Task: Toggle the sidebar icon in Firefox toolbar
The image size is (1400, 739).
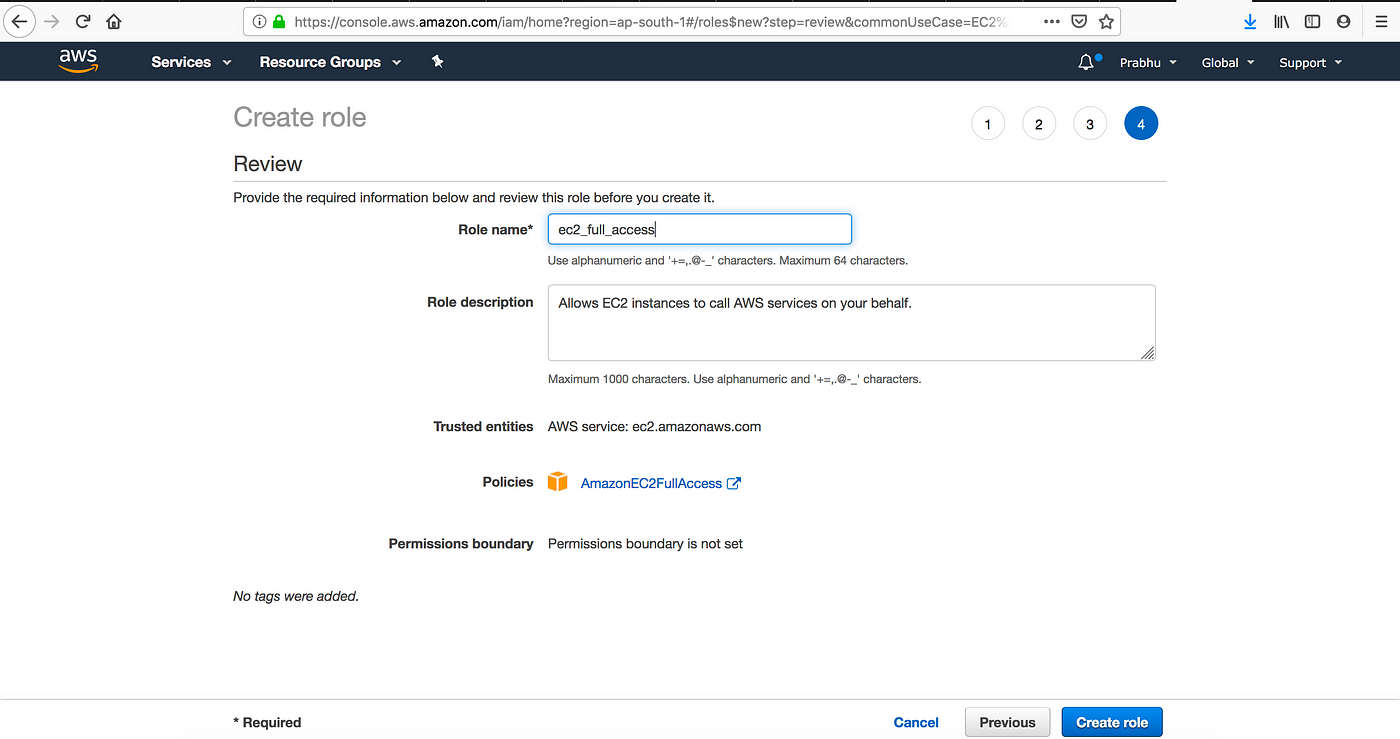Action: pos(1312,21)
